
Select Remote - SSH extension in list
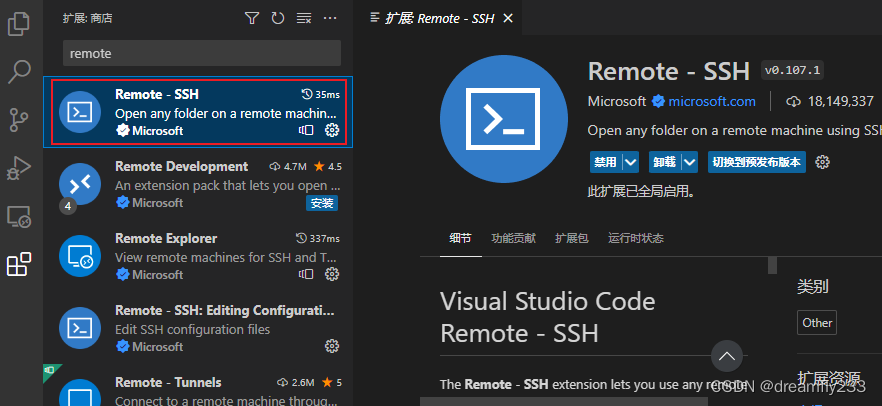(198, 112)
